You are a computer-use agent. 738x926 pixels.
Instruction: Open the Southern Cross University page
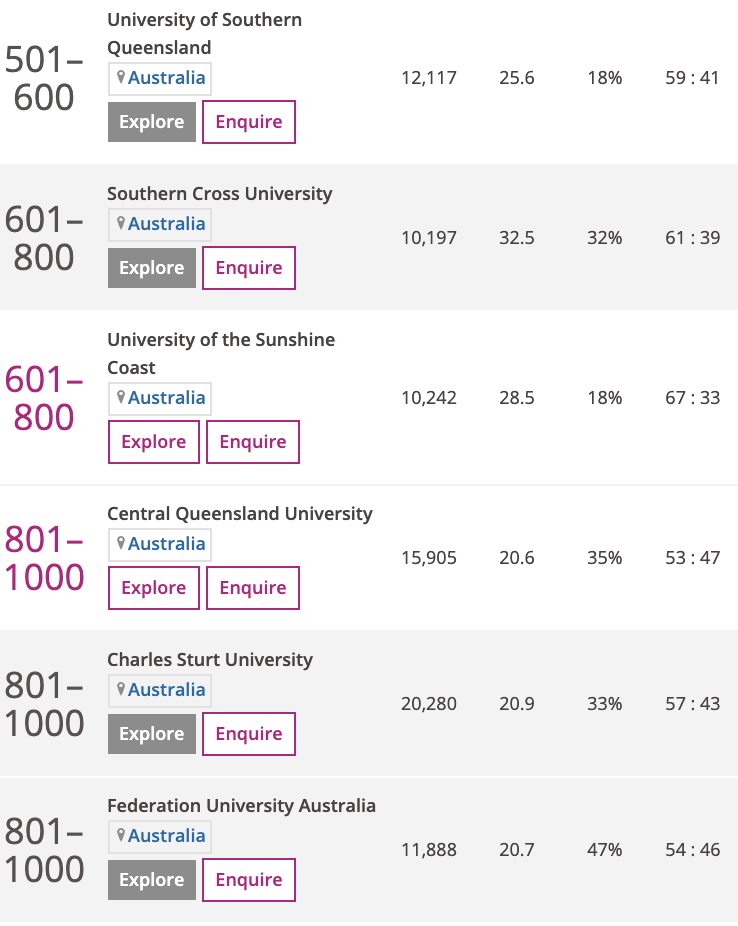point(219,194)
